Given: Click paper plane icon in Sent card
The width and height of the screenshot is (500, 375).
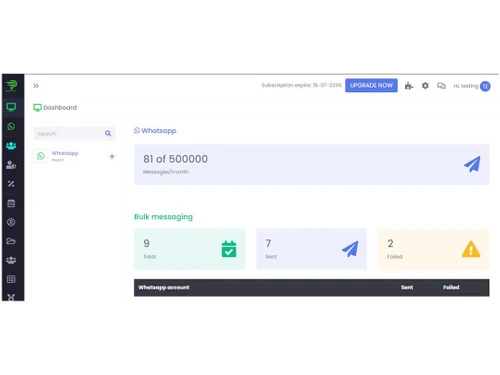Looking at the screenshot, I should point(350,249).
